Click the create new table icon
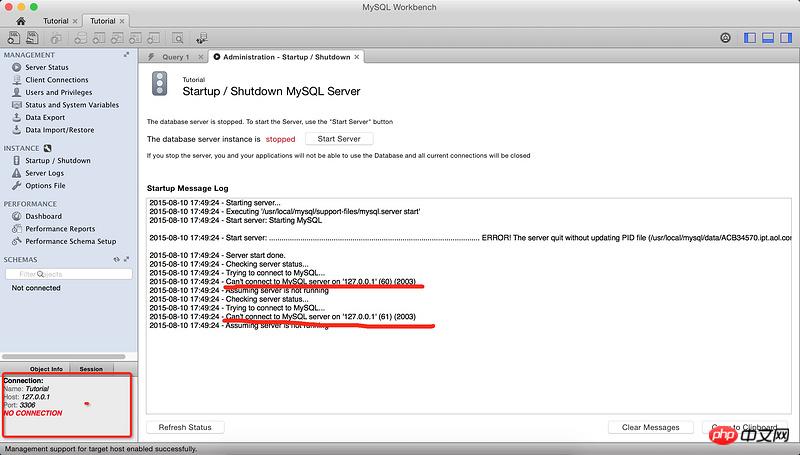 tap(99, 38)
